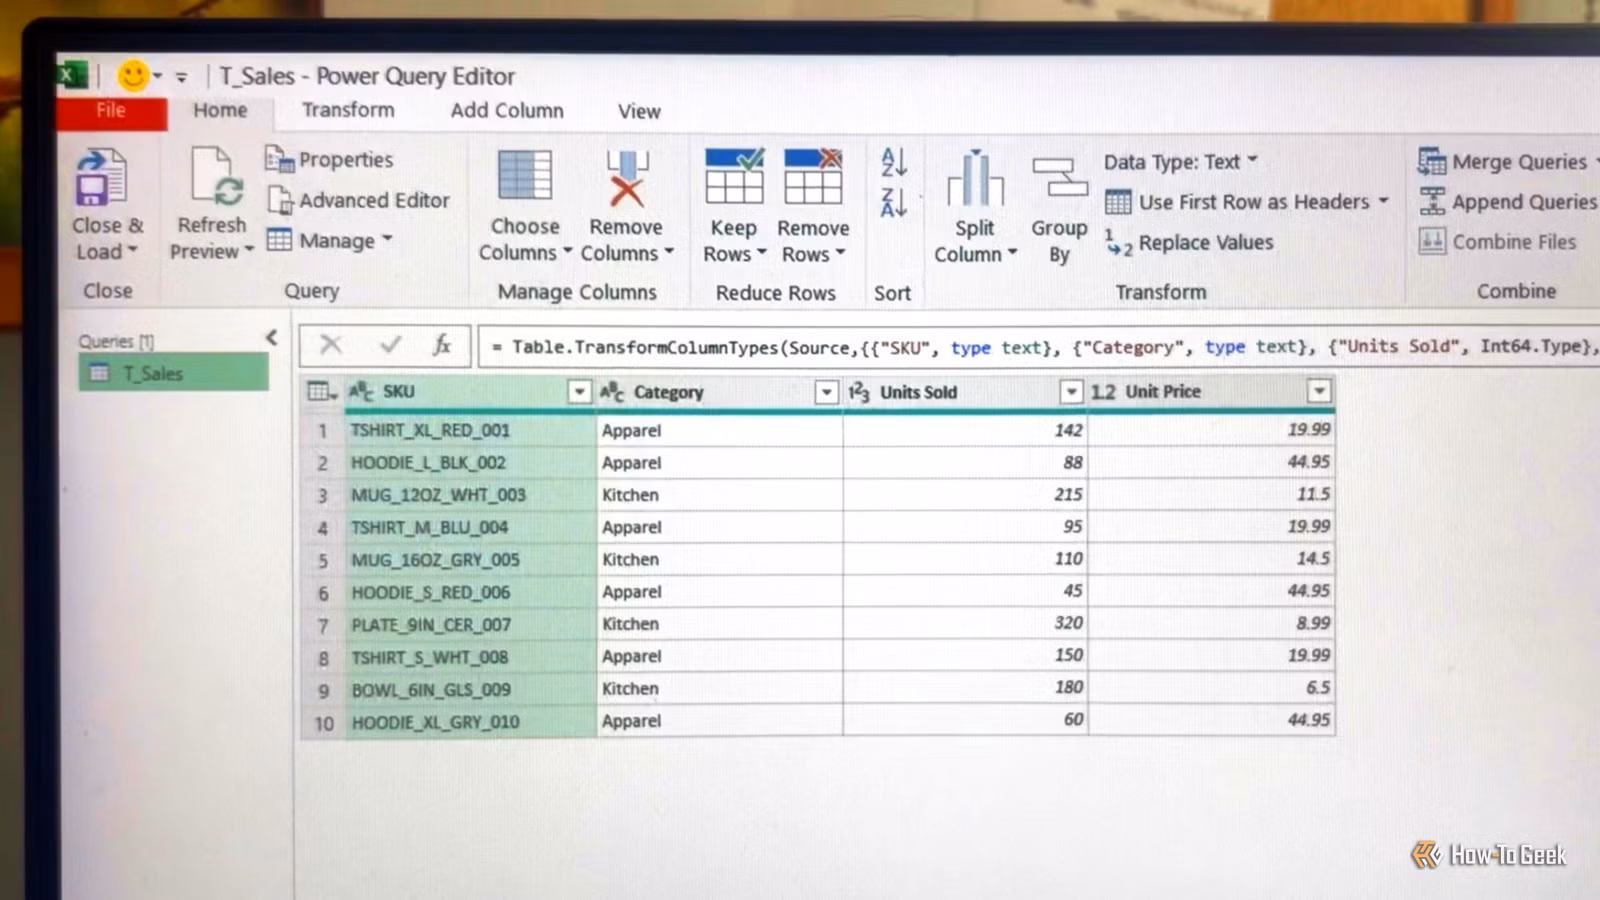Open the Category column filter dropdown
This screenshot has width=1600, height=900.
tap(826, 392)
